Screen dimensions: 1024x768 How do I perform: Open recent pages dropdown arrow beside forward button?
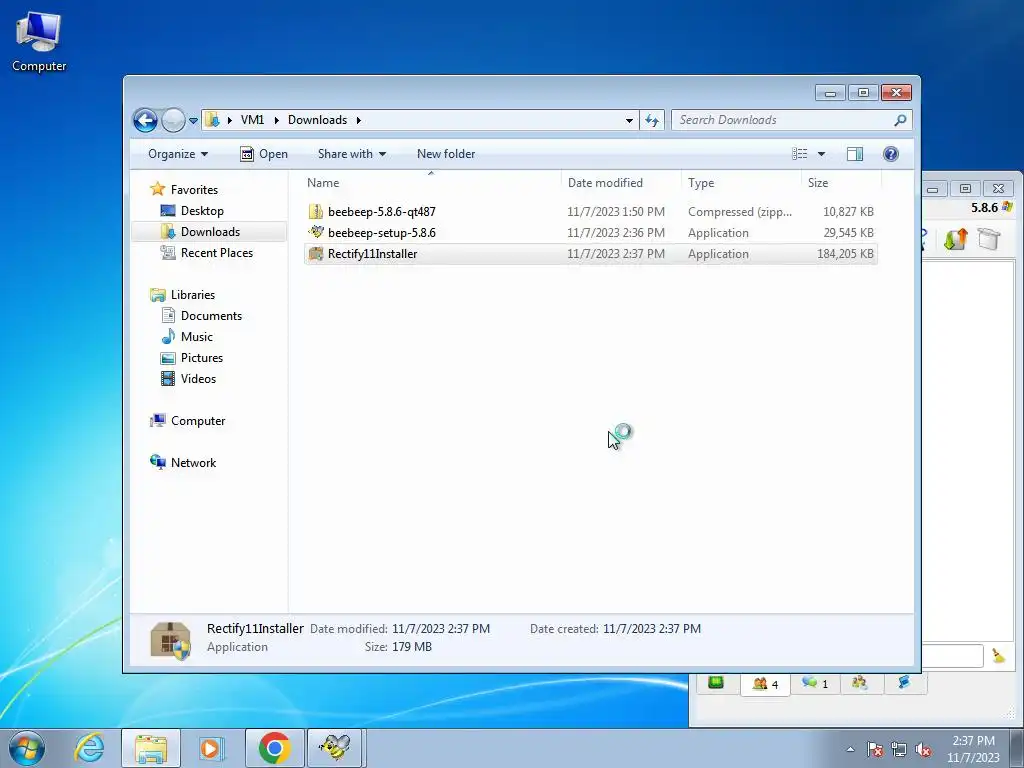(x=193, y=121)
